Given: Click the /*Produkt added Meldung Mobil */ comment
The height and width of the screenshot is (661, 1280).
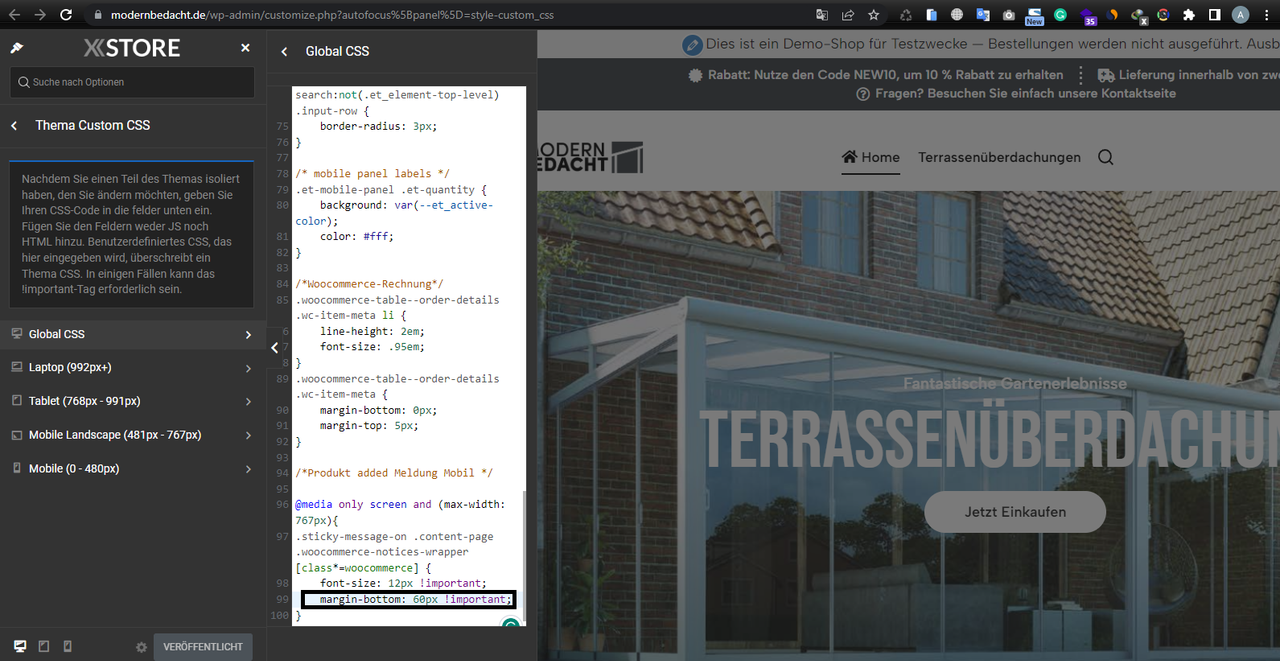Looking at the screenshot, I should [x=394, y=473].
